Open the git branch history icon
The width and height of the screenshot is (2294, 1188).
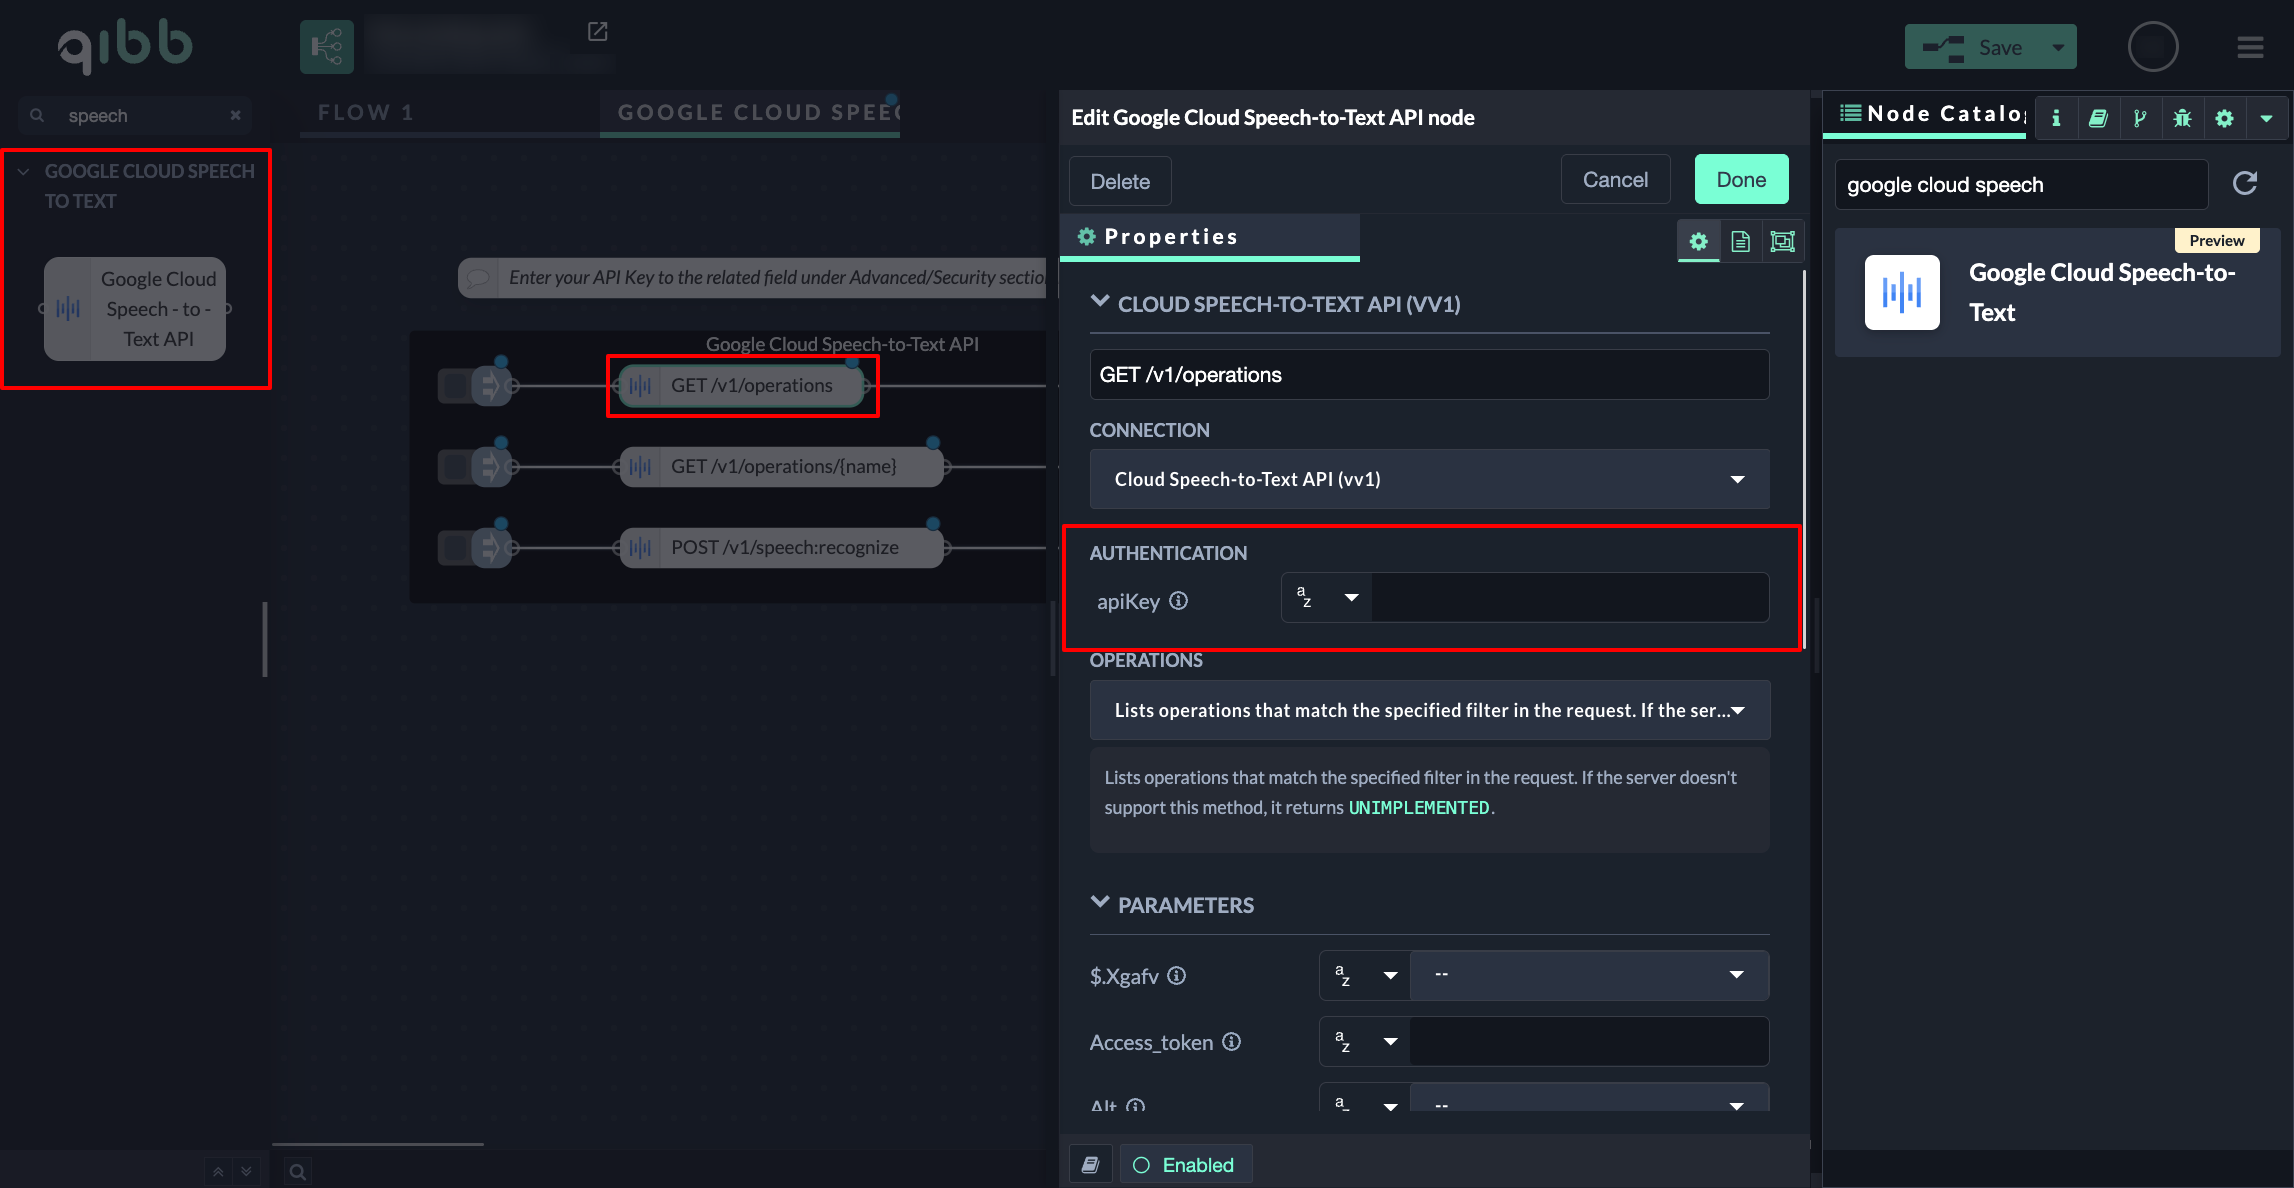tap(2140, 118)
